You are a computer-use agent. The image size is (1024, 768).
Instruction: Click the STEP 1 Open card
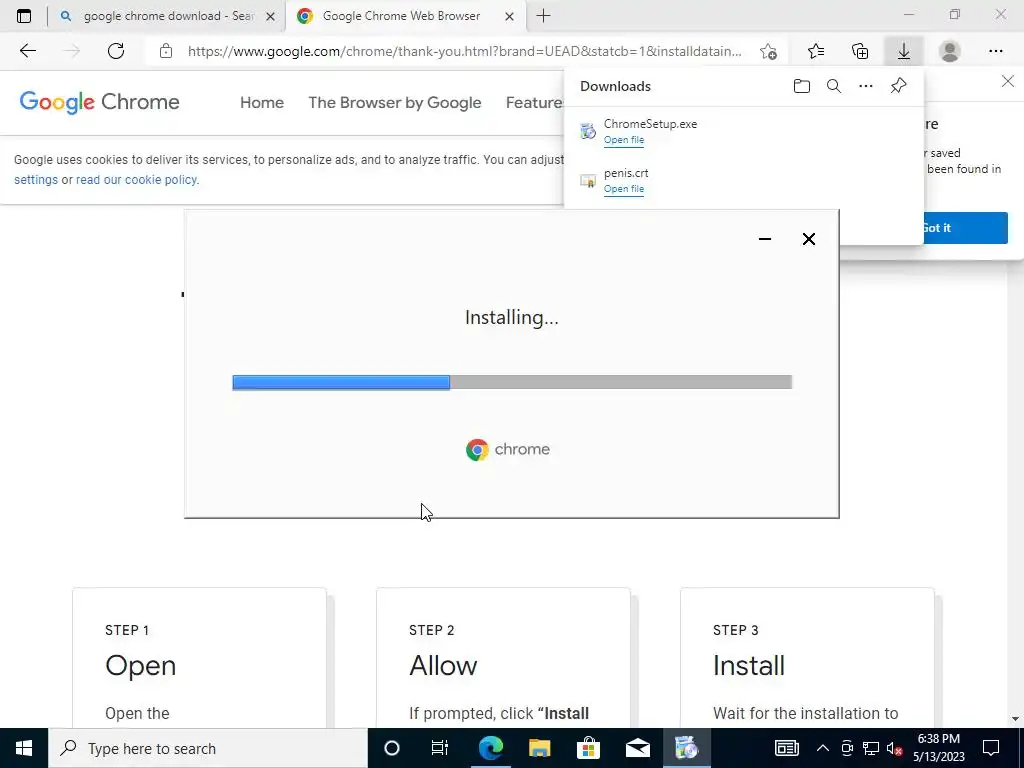coord(199,658)
